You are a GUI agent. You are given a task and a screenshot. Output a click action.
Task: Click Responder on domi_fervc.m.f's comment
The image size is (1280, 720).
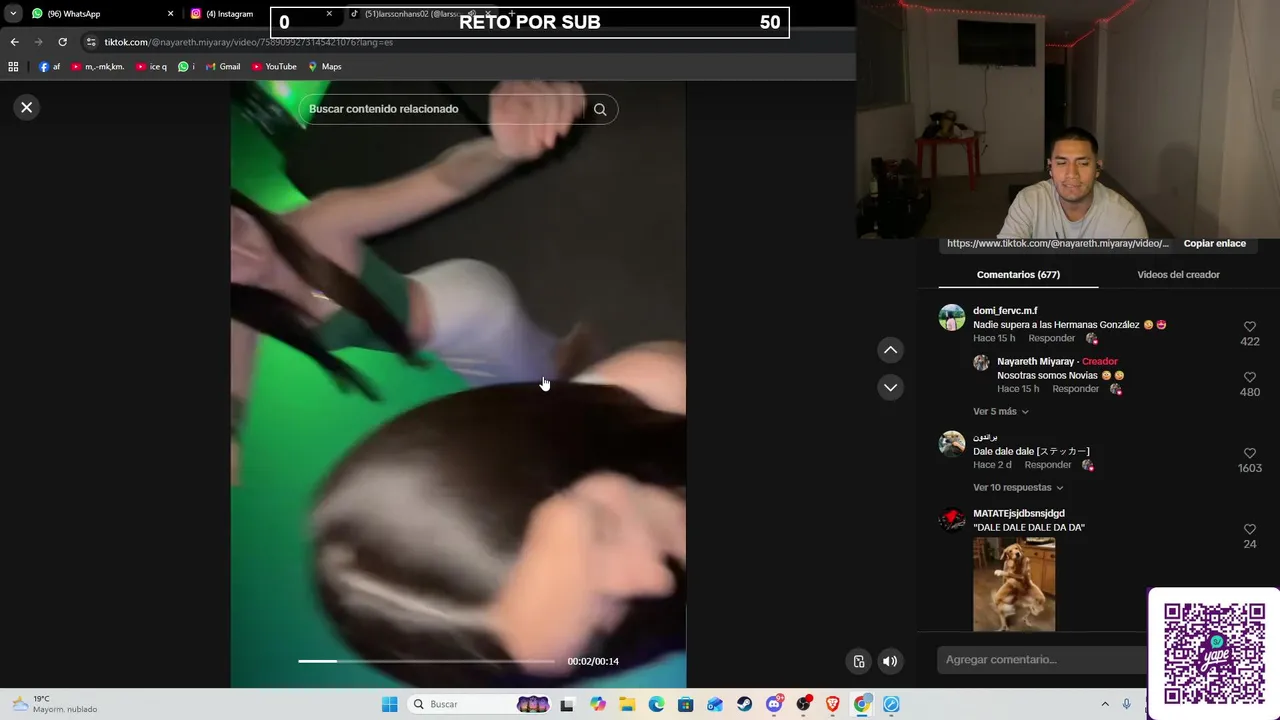coord(1052,338)
